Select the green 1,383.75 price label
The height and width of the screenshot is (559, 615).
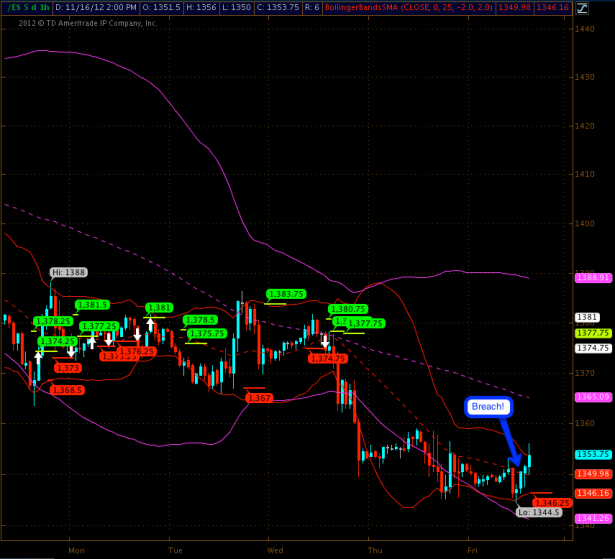pyautogui.click(x=285, y=293)
